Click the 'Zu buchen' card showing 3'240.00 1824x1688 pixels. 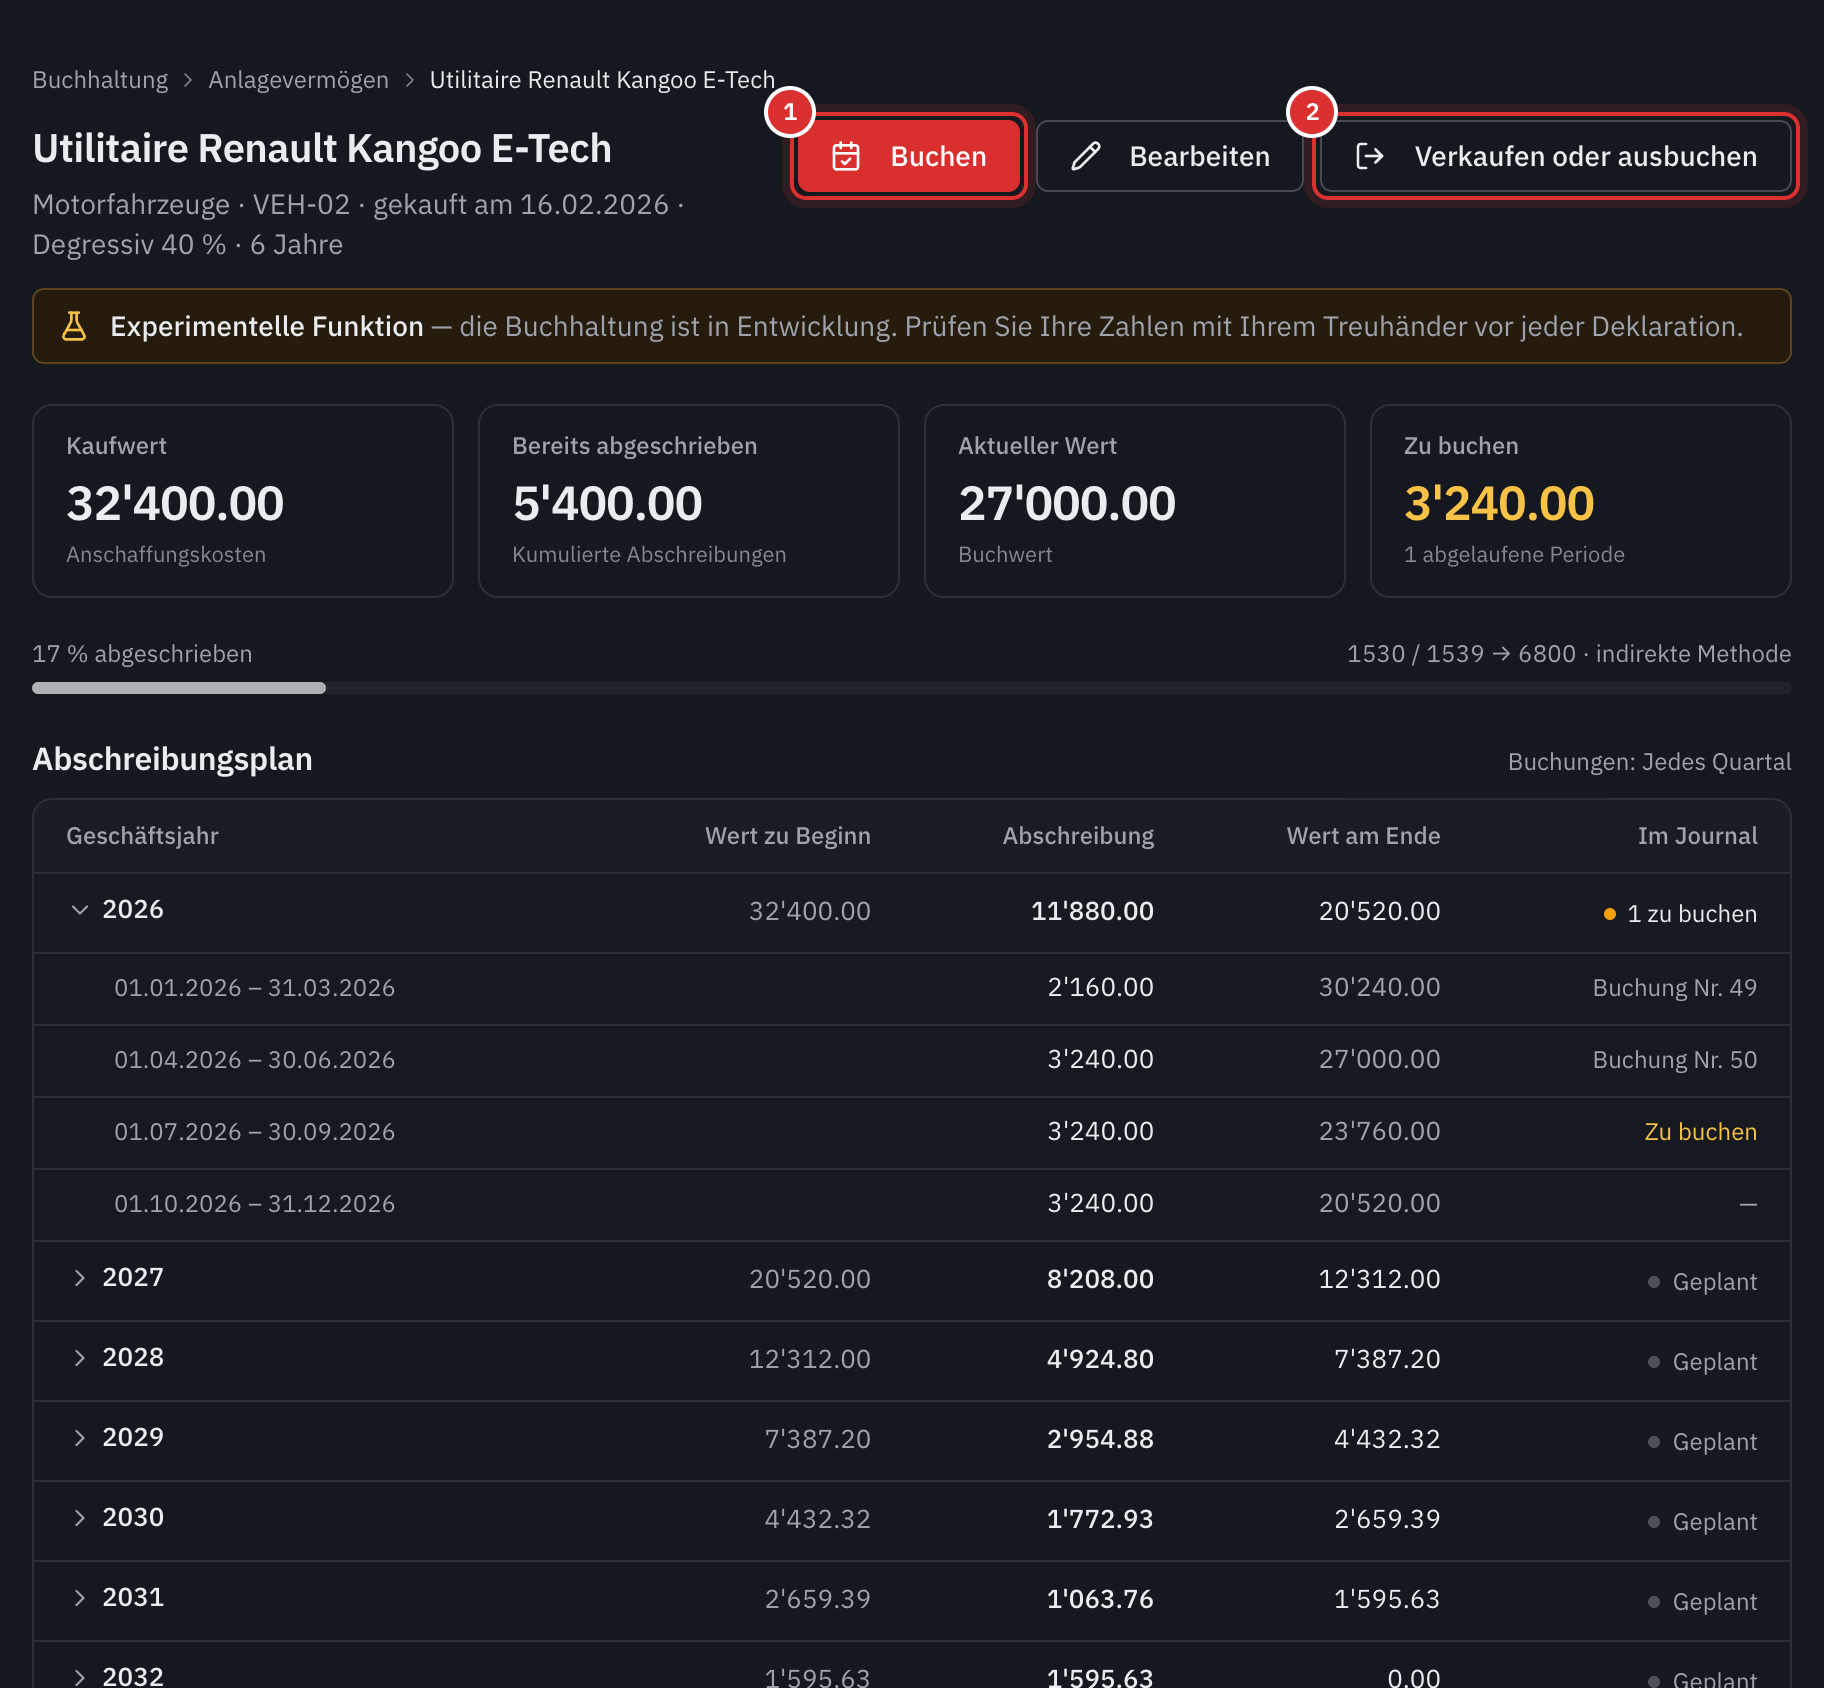pos(1580,501)
